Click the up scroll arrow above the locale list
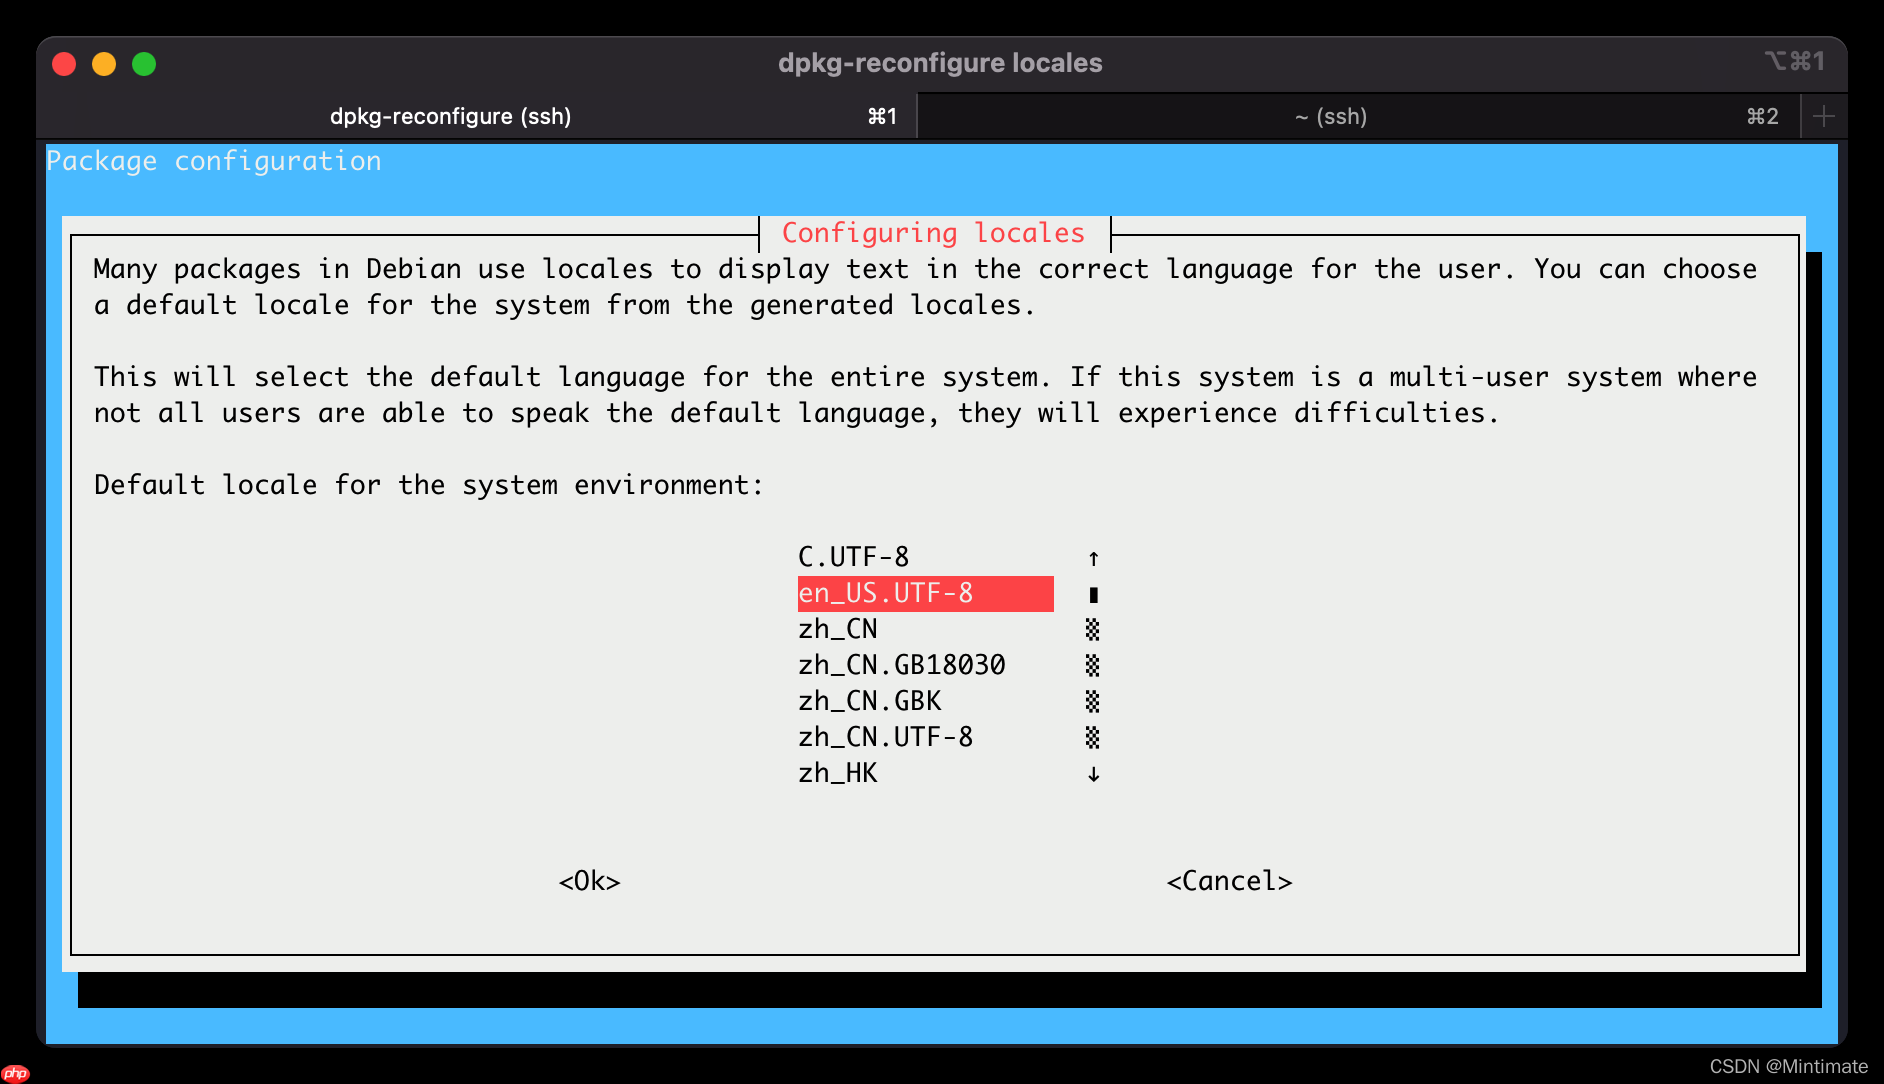This screenshot has width=1884, height=1084. (1094, 557)
